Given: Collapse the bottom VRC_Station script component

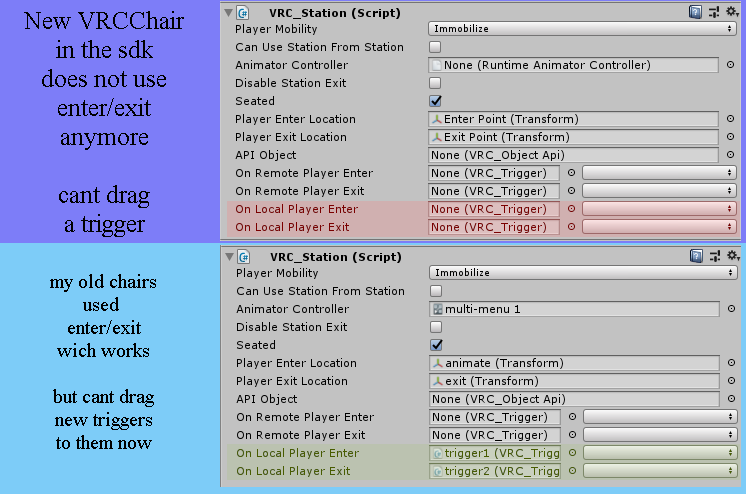Looking at the screenshot, I should coord(230,257).
